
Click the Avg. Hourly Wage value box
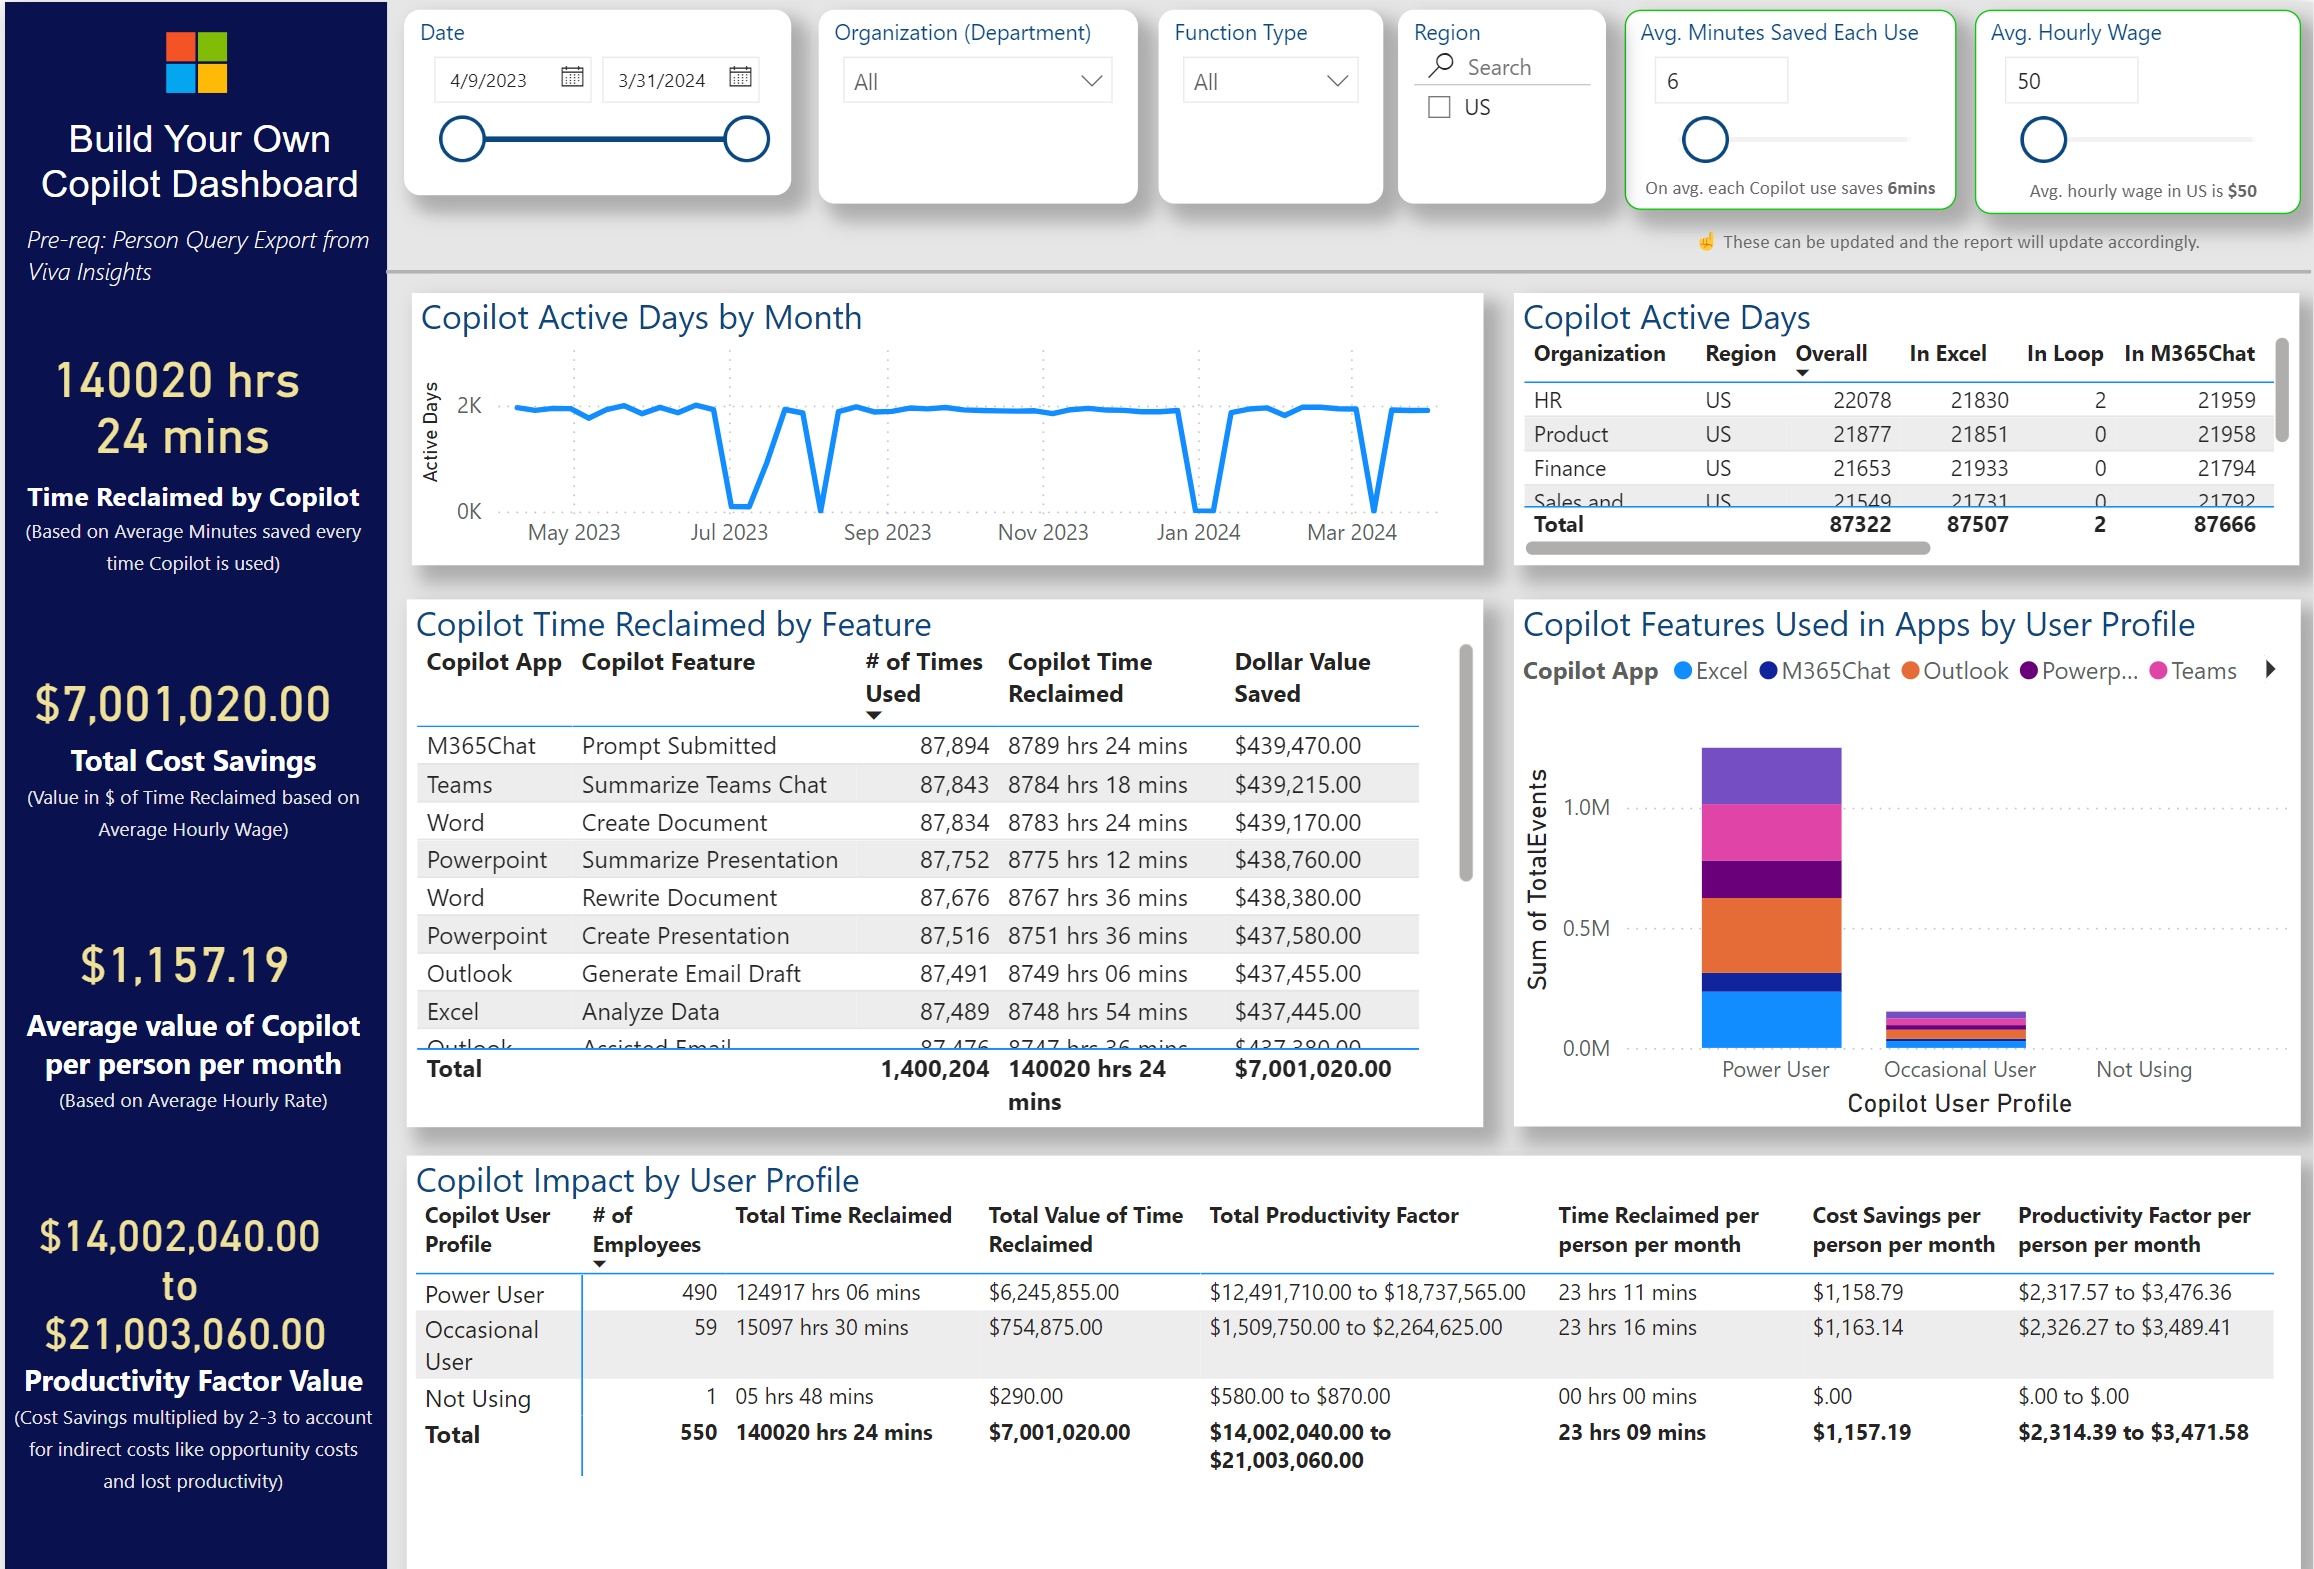coord(2071,80)
